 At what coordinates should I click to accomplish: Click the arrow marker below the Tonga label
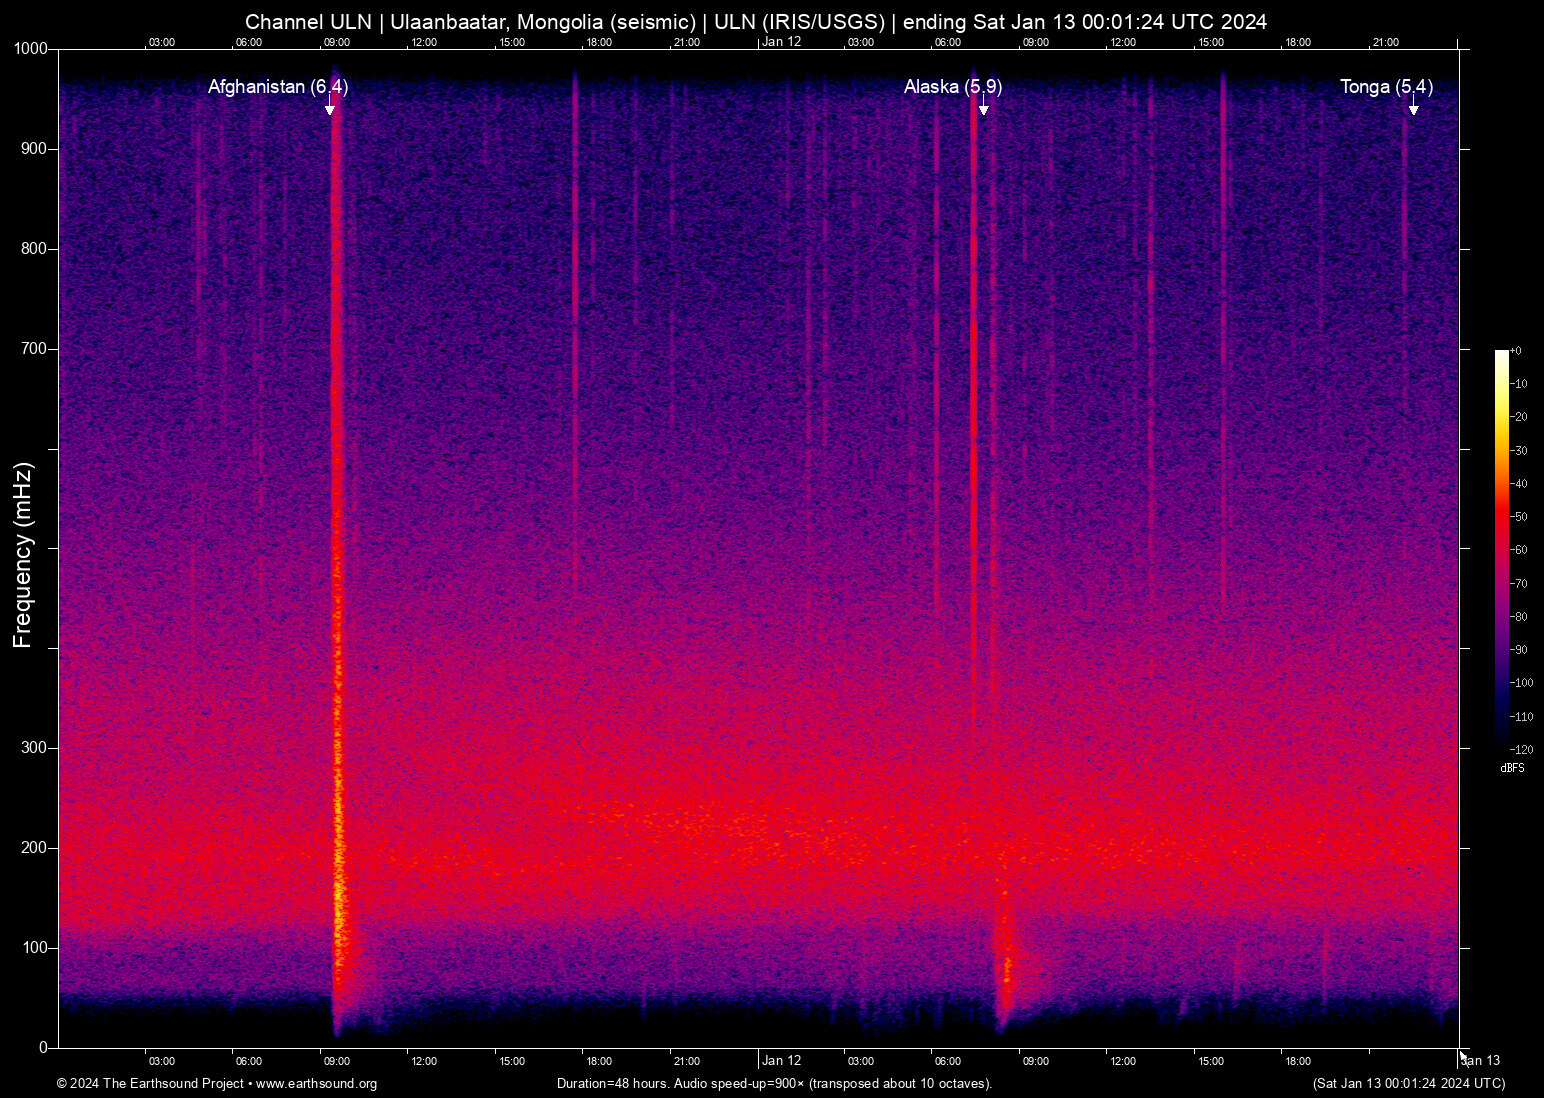pyautogui.click(x=1413, y=108)
